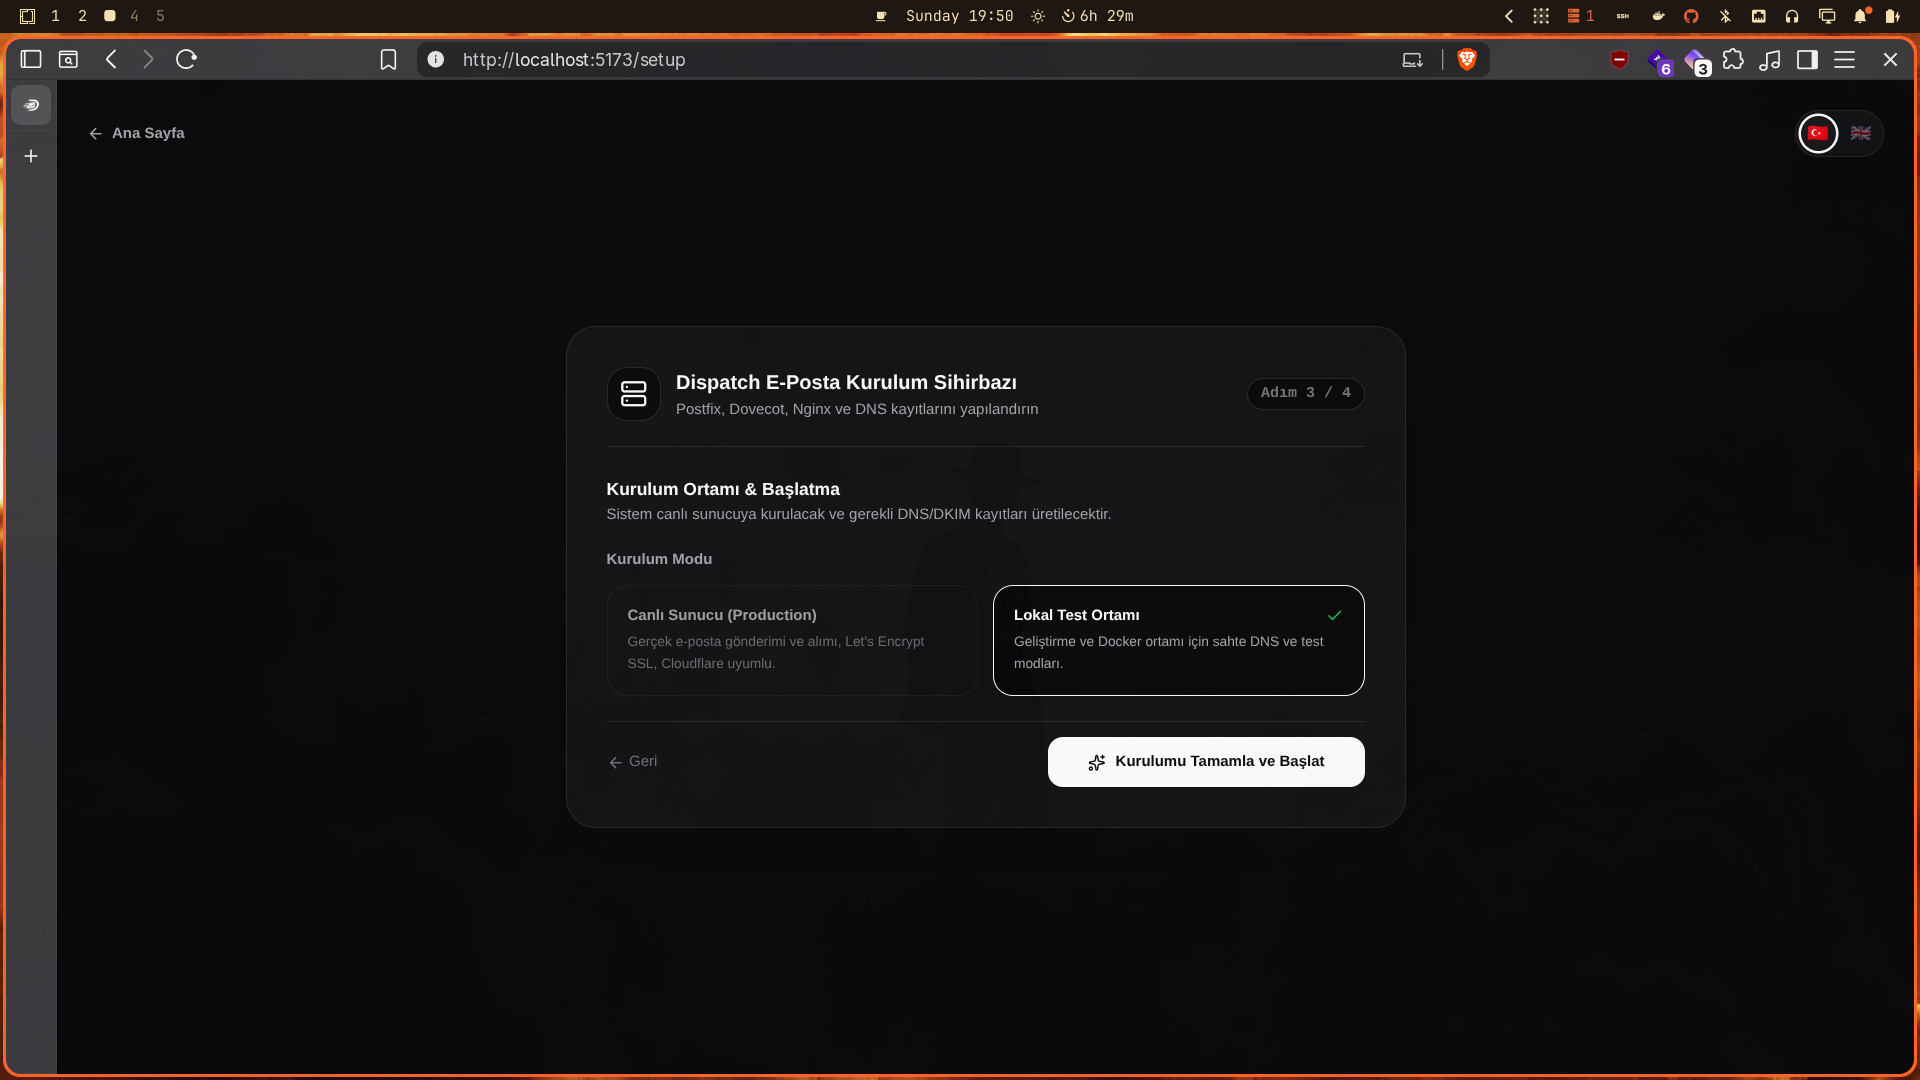Click the install-app icon in the address bar
This screenshot has width=1920, height=1080.
point(1412,60)
